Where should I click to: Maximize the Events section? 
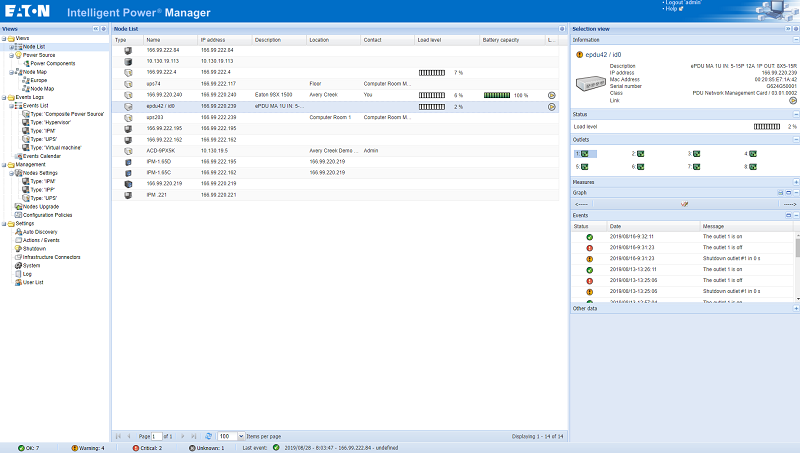[788, 216]
